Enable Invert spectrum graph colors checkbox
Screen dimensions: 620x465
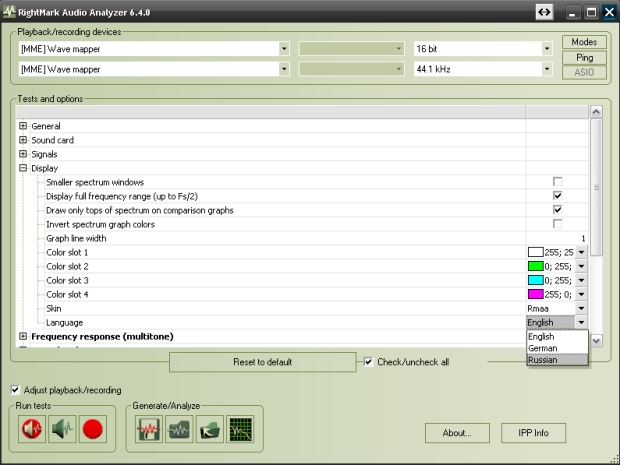click(x=557, y=224)
